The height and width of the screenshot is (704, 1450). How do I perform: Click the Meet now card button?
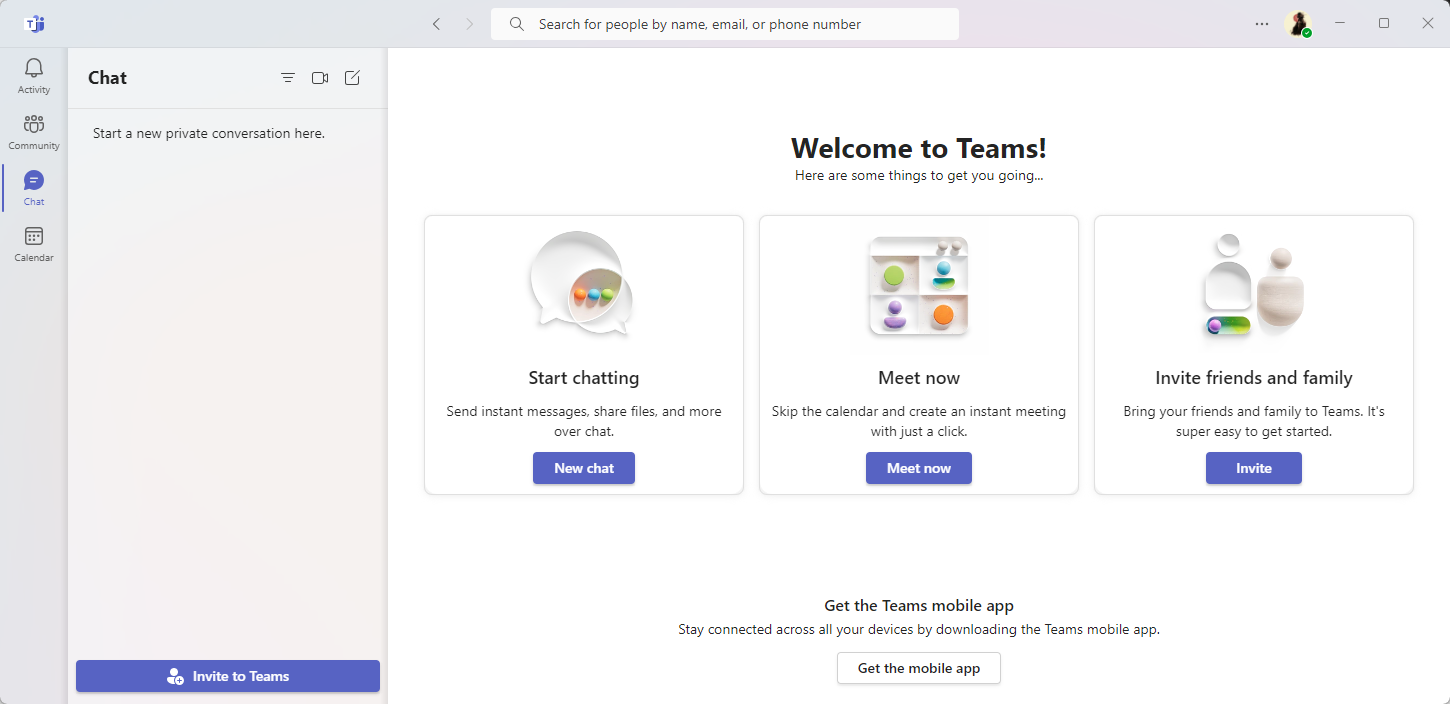pyautogui.click(x=919, y=468)
